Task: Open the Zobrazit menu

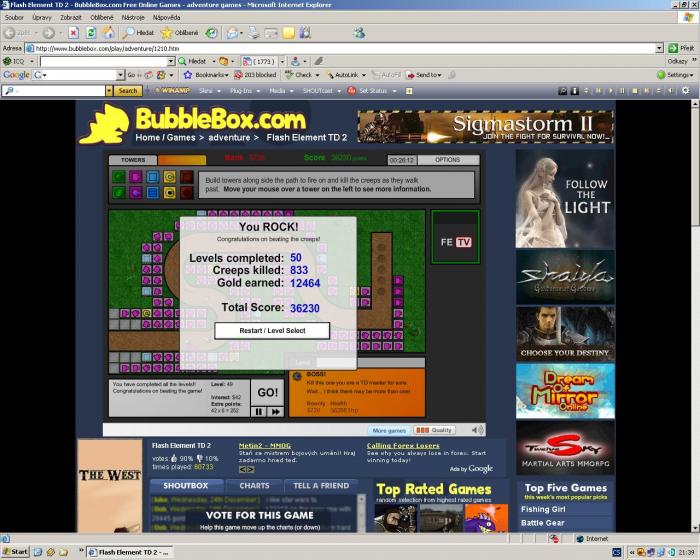Action: (x=71, y=17)
